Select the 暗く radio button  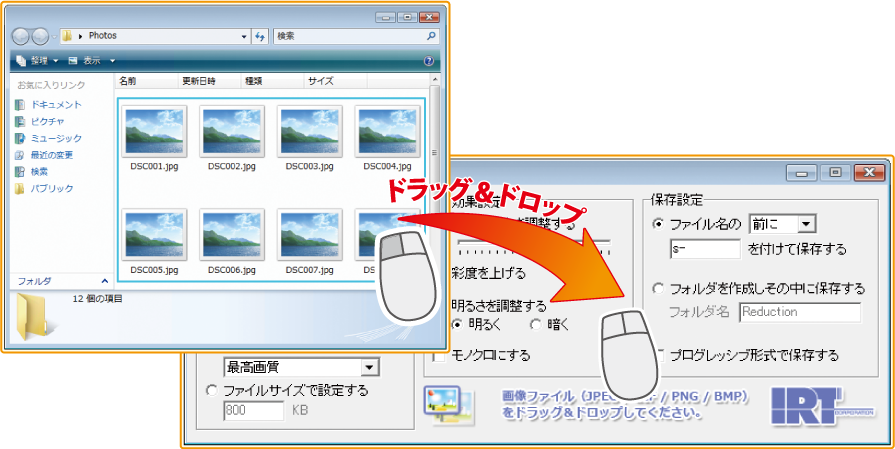(x=535, y=324)
